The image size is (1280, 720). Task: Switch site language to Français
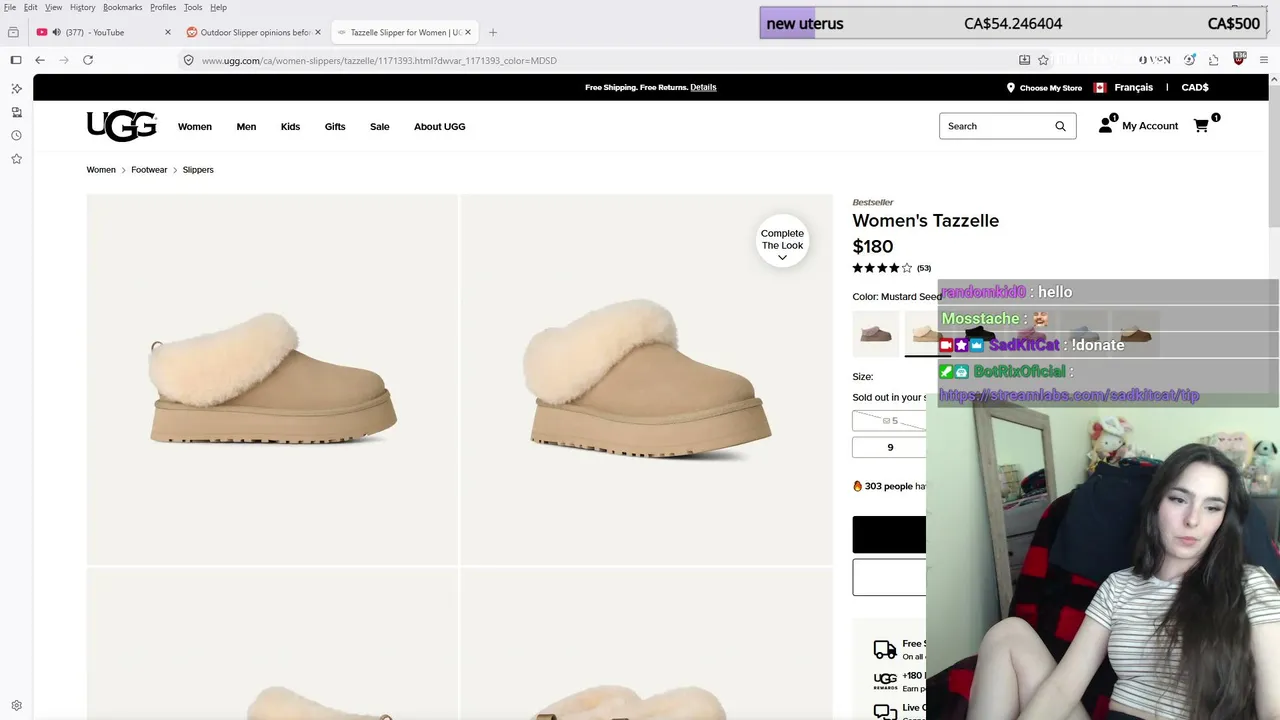click(1134, 87)
